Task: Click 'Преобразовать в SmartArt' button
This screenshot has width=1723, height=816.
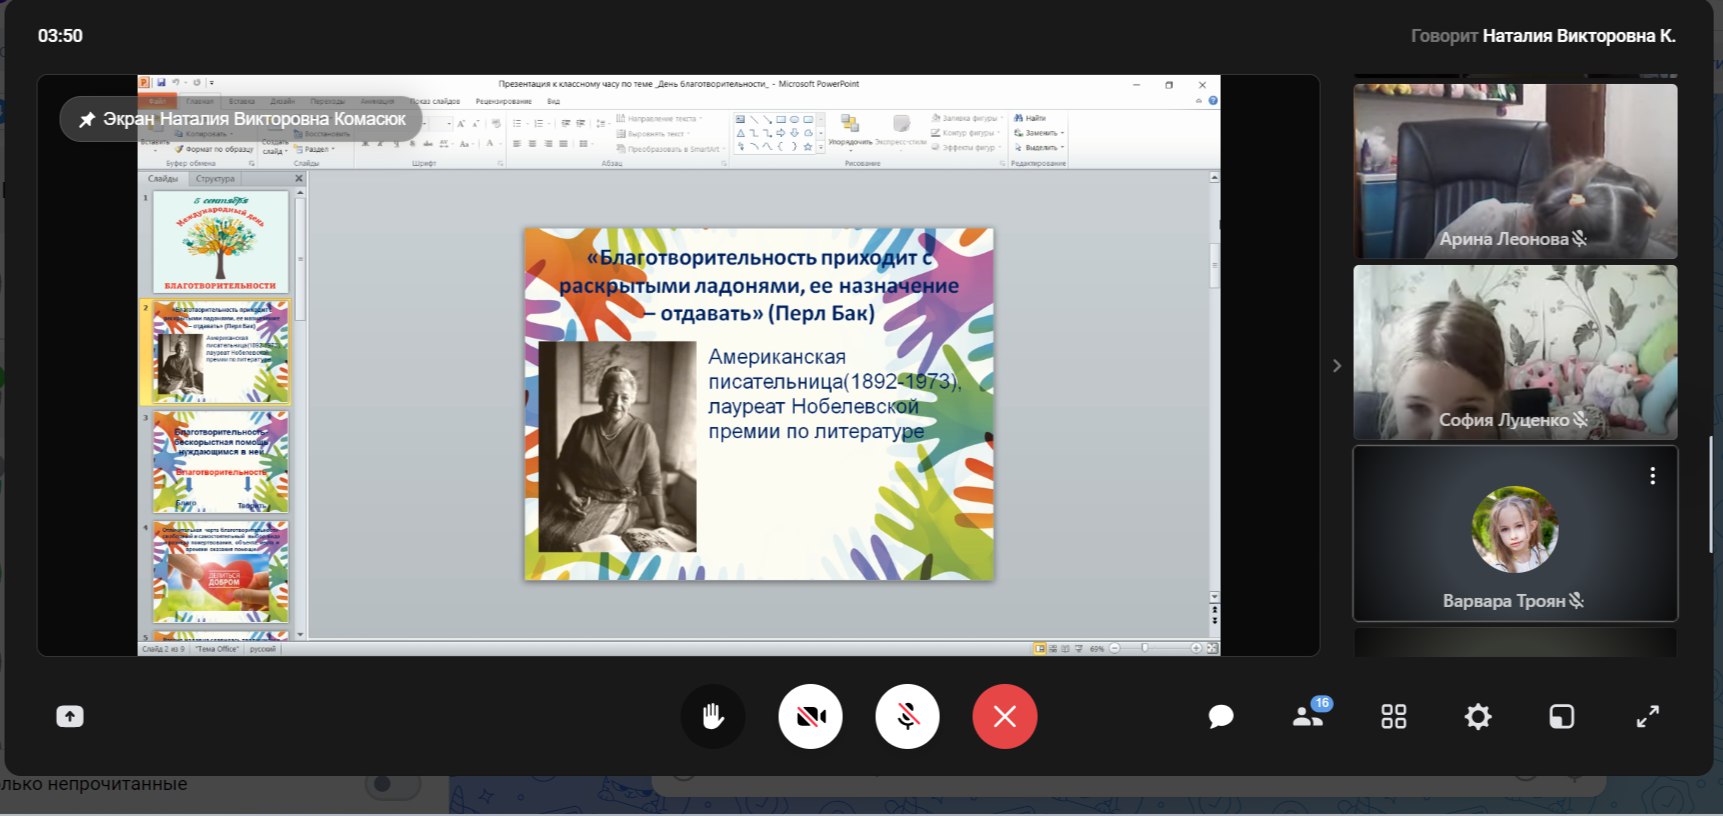Action: tap(669, 148)
